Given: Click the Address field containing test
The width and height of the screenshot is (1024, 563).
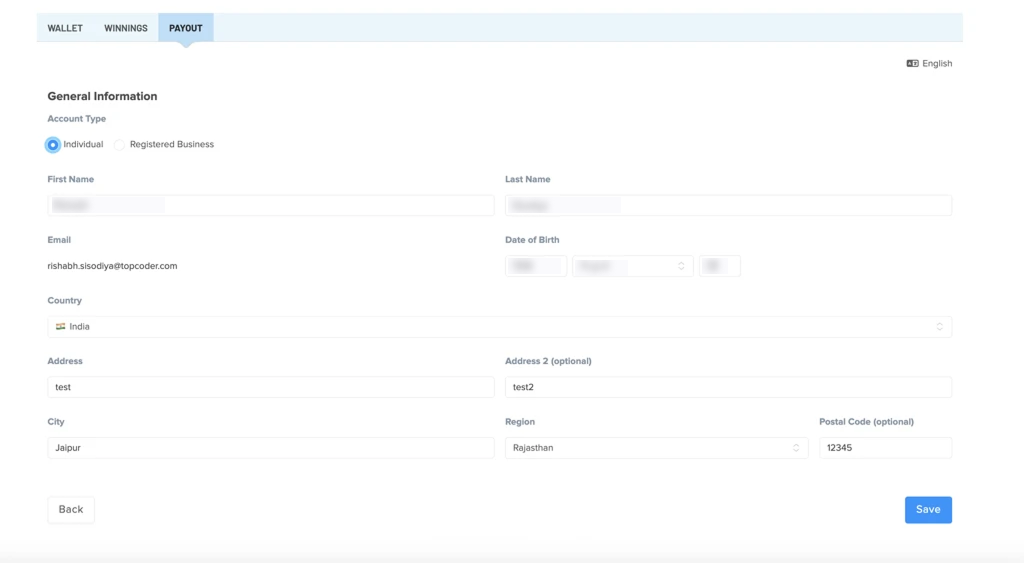Looking at the screenshot, I should (x=271, y=387).
